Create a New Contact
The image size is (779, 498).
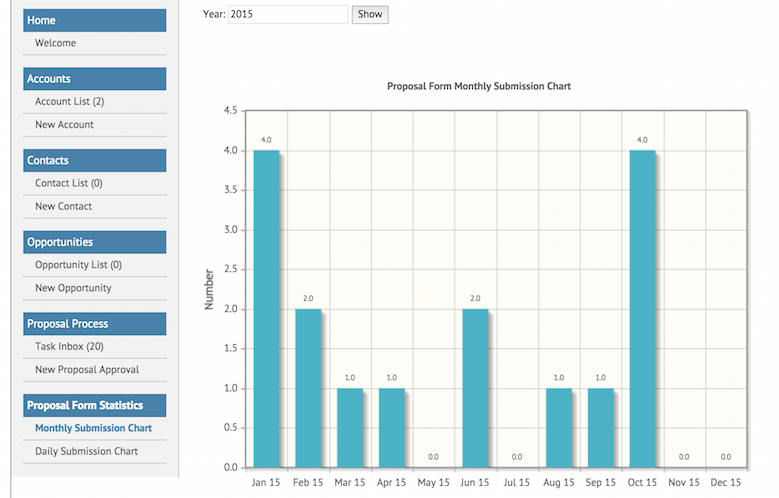[x=63, y=206]
